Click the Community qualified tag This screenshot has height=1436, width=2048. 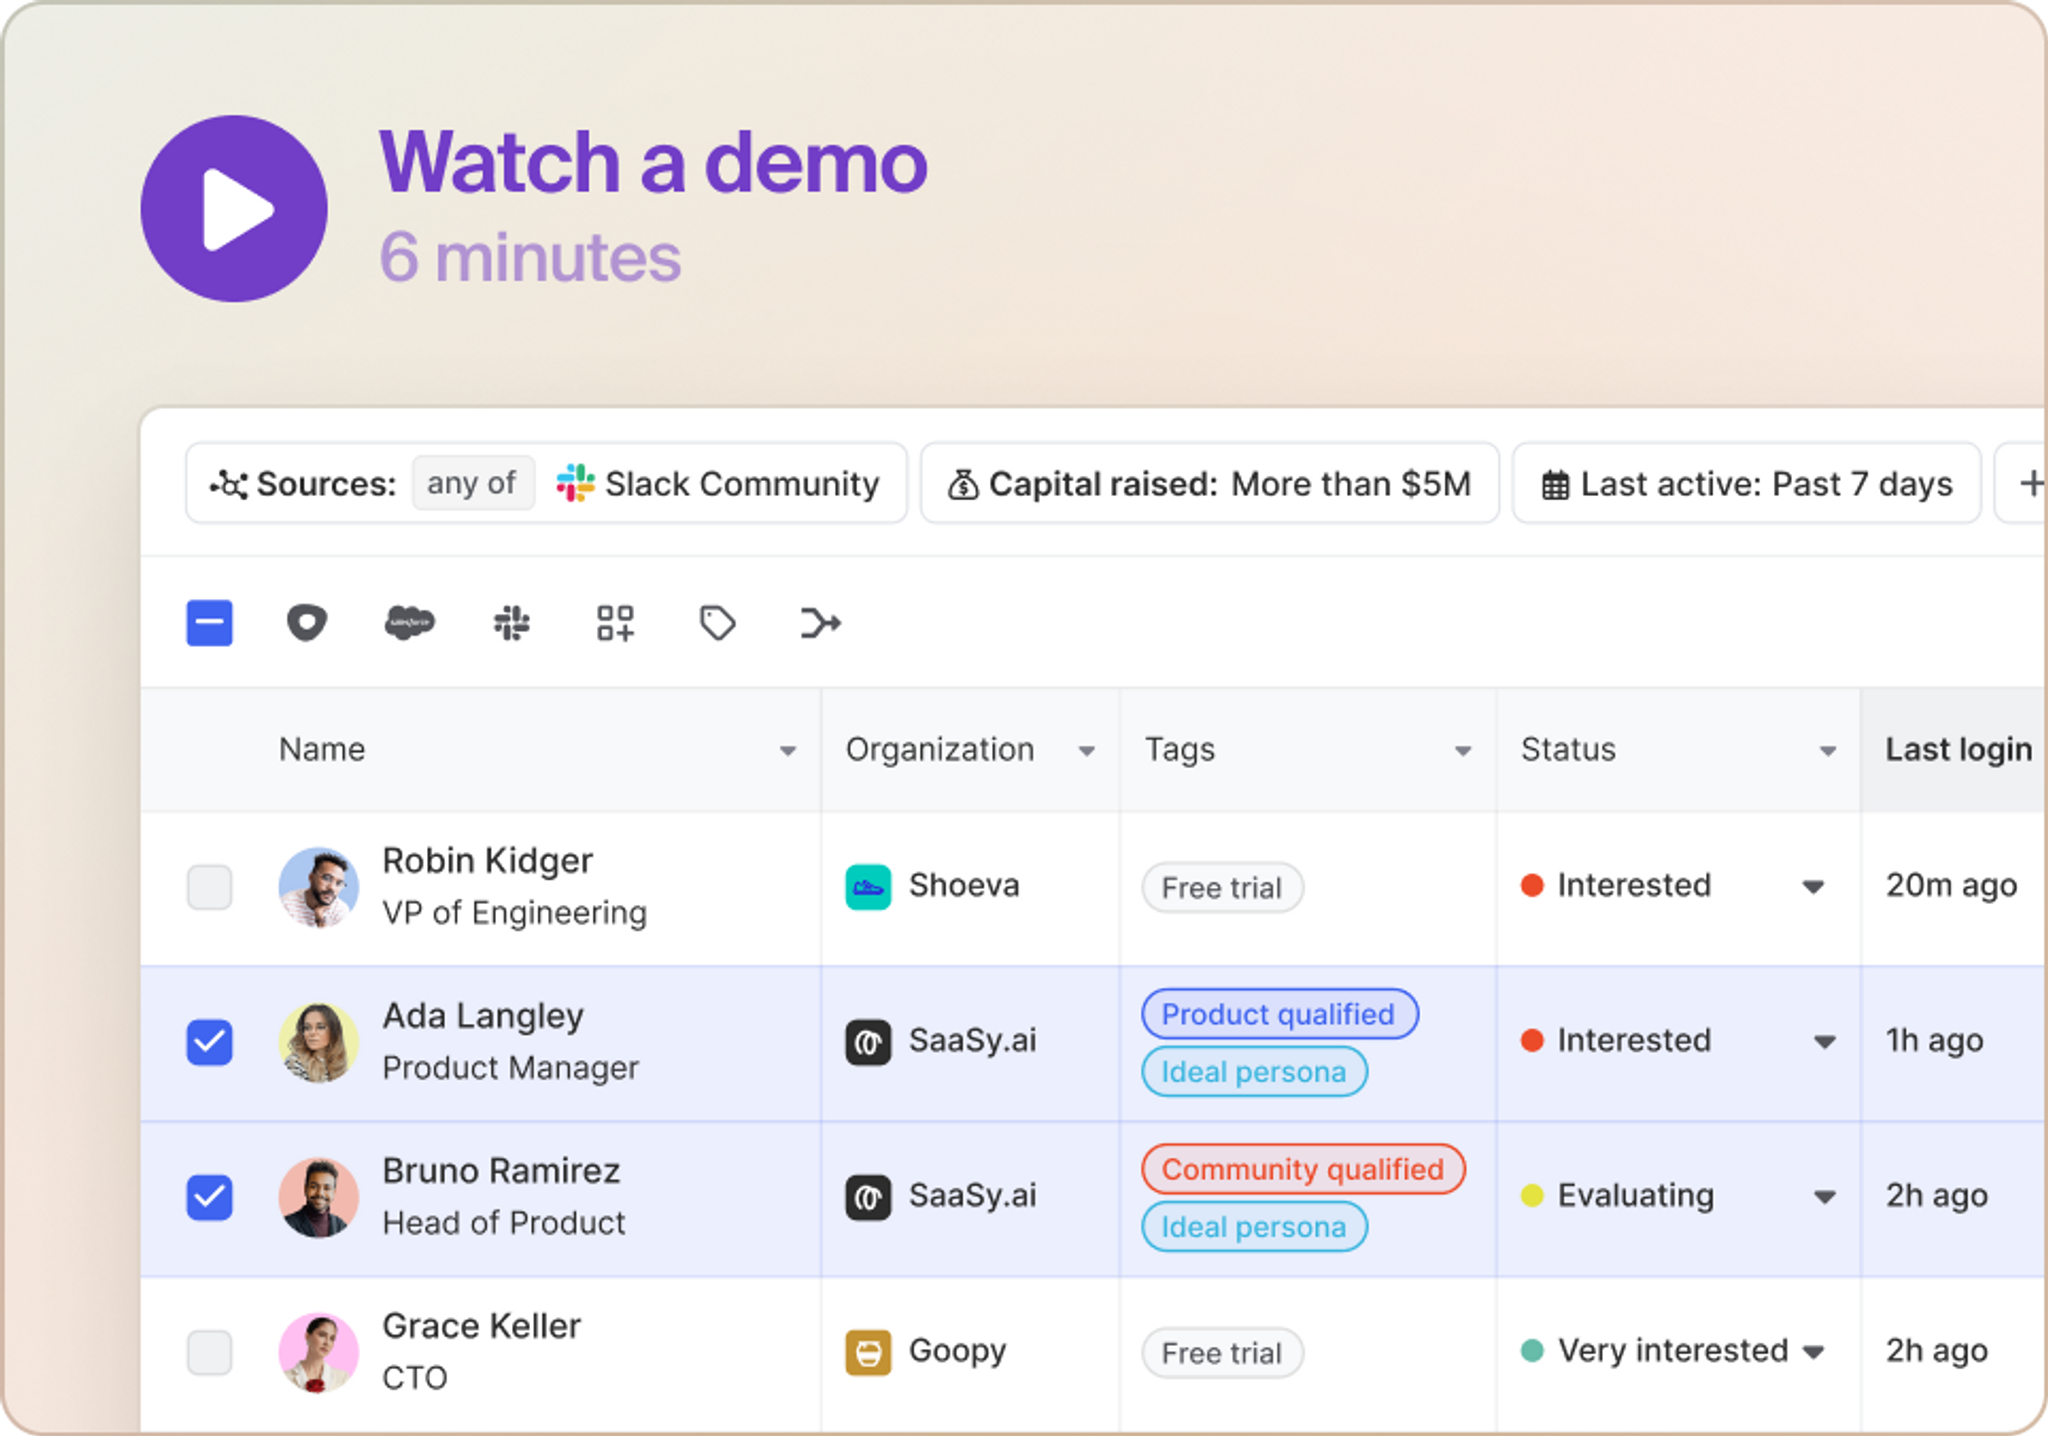pos(1302,1169)
